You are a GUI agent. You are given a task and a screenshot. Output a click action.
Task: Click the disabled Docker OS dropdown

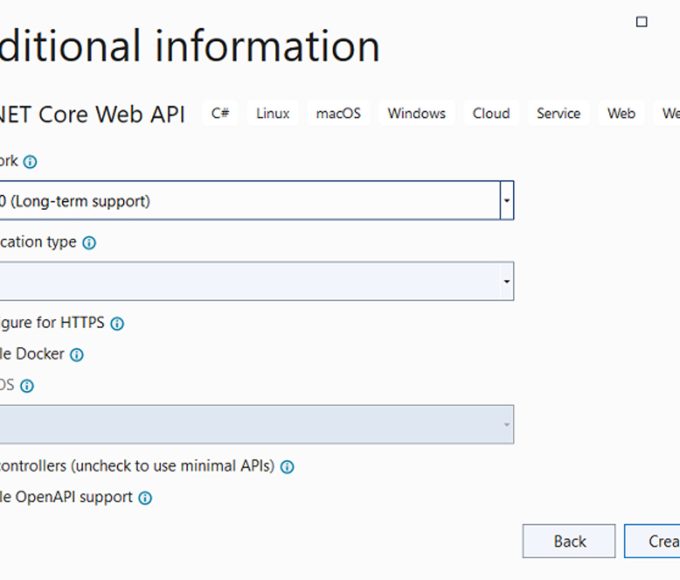(x=255, y=425)
